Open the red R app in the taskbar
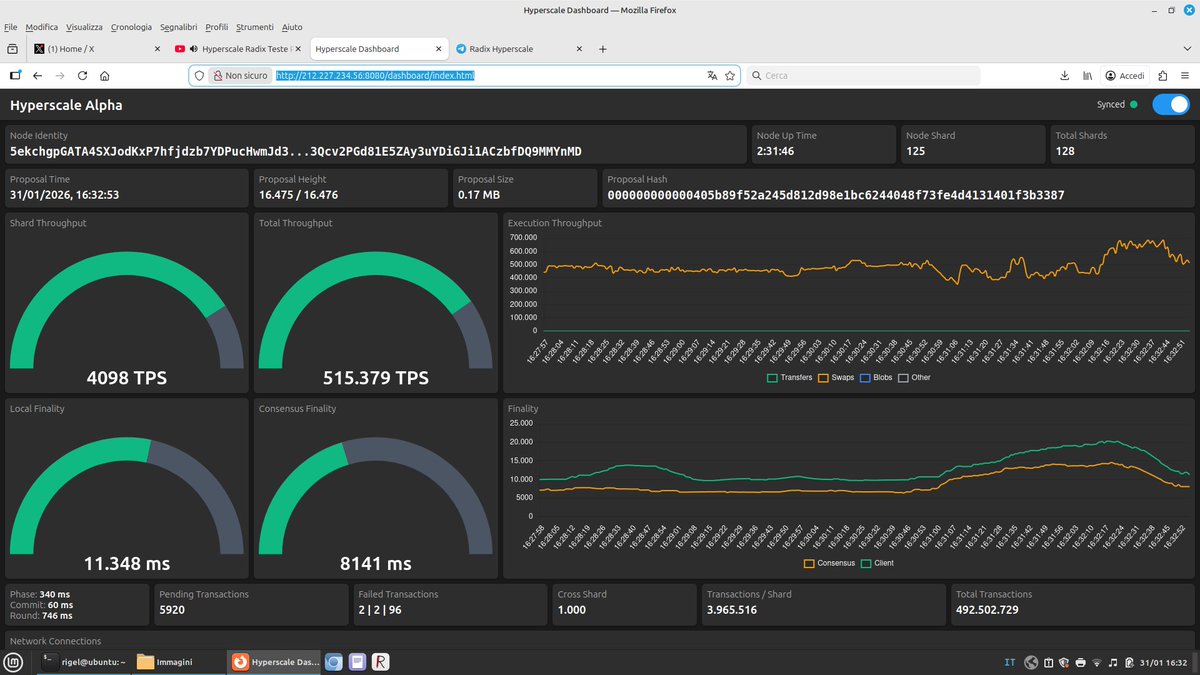 [x=381, y=662]
